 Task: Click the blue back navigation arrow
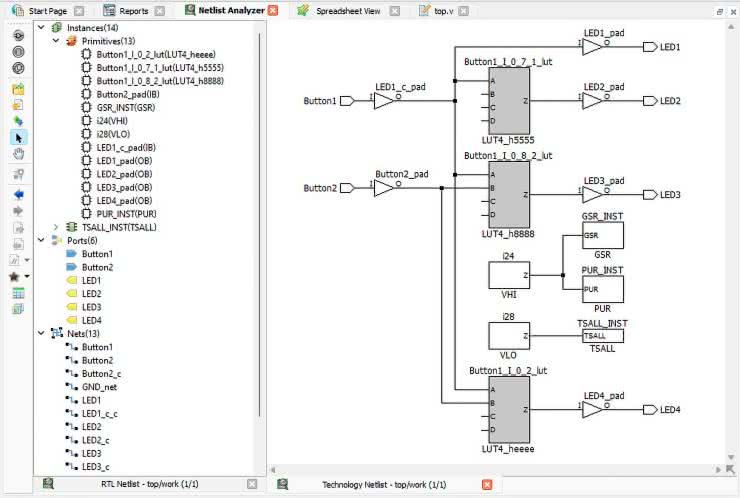tap(18, 195)
